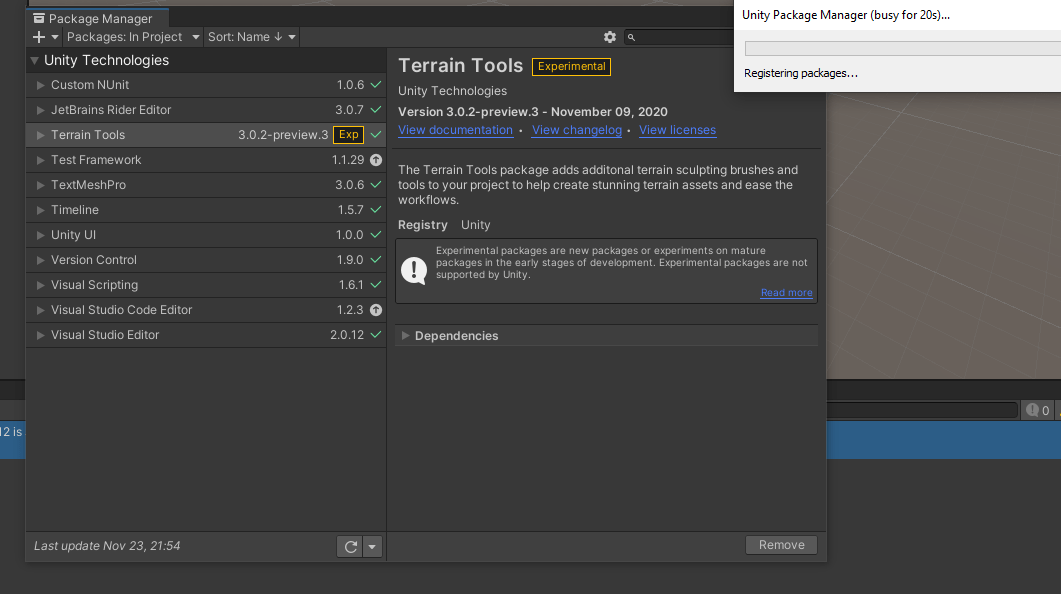Click the Unity UI installed checkmark
The image size is (1061, 594).
click(x=376, y=235)
